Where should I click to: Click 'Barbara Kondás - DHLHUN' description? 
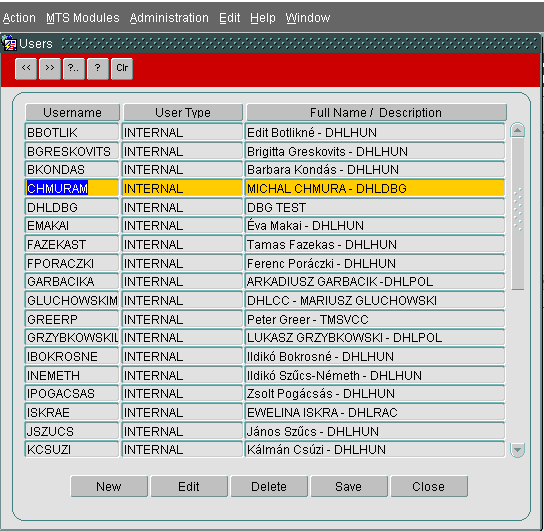click(375, 170)
